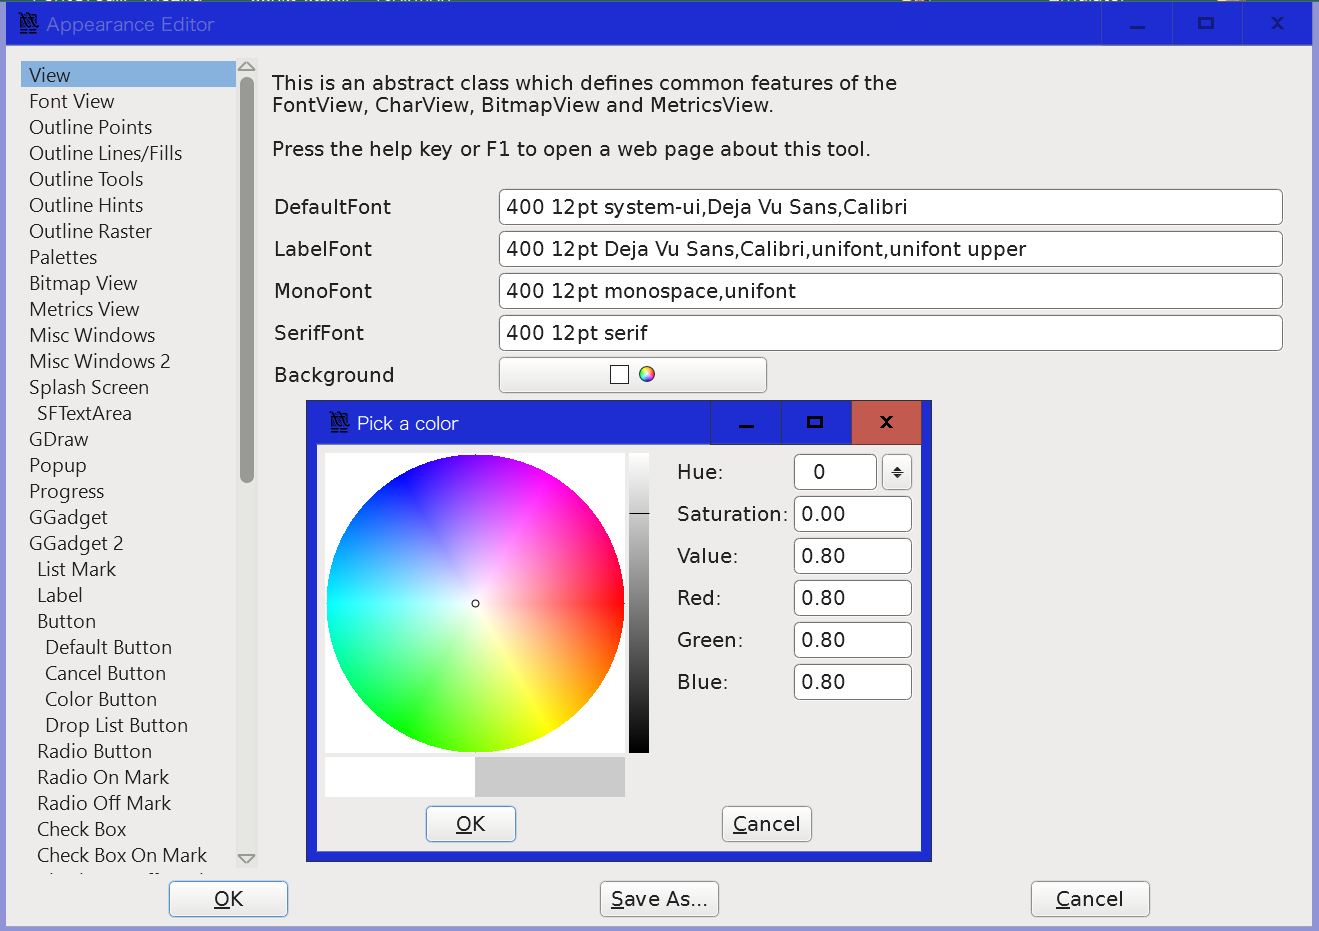The width and height of the screenshot is (1319, 931).
Task: Click the rainbow color wheel icon in Background field
Action: pos(646,373)
